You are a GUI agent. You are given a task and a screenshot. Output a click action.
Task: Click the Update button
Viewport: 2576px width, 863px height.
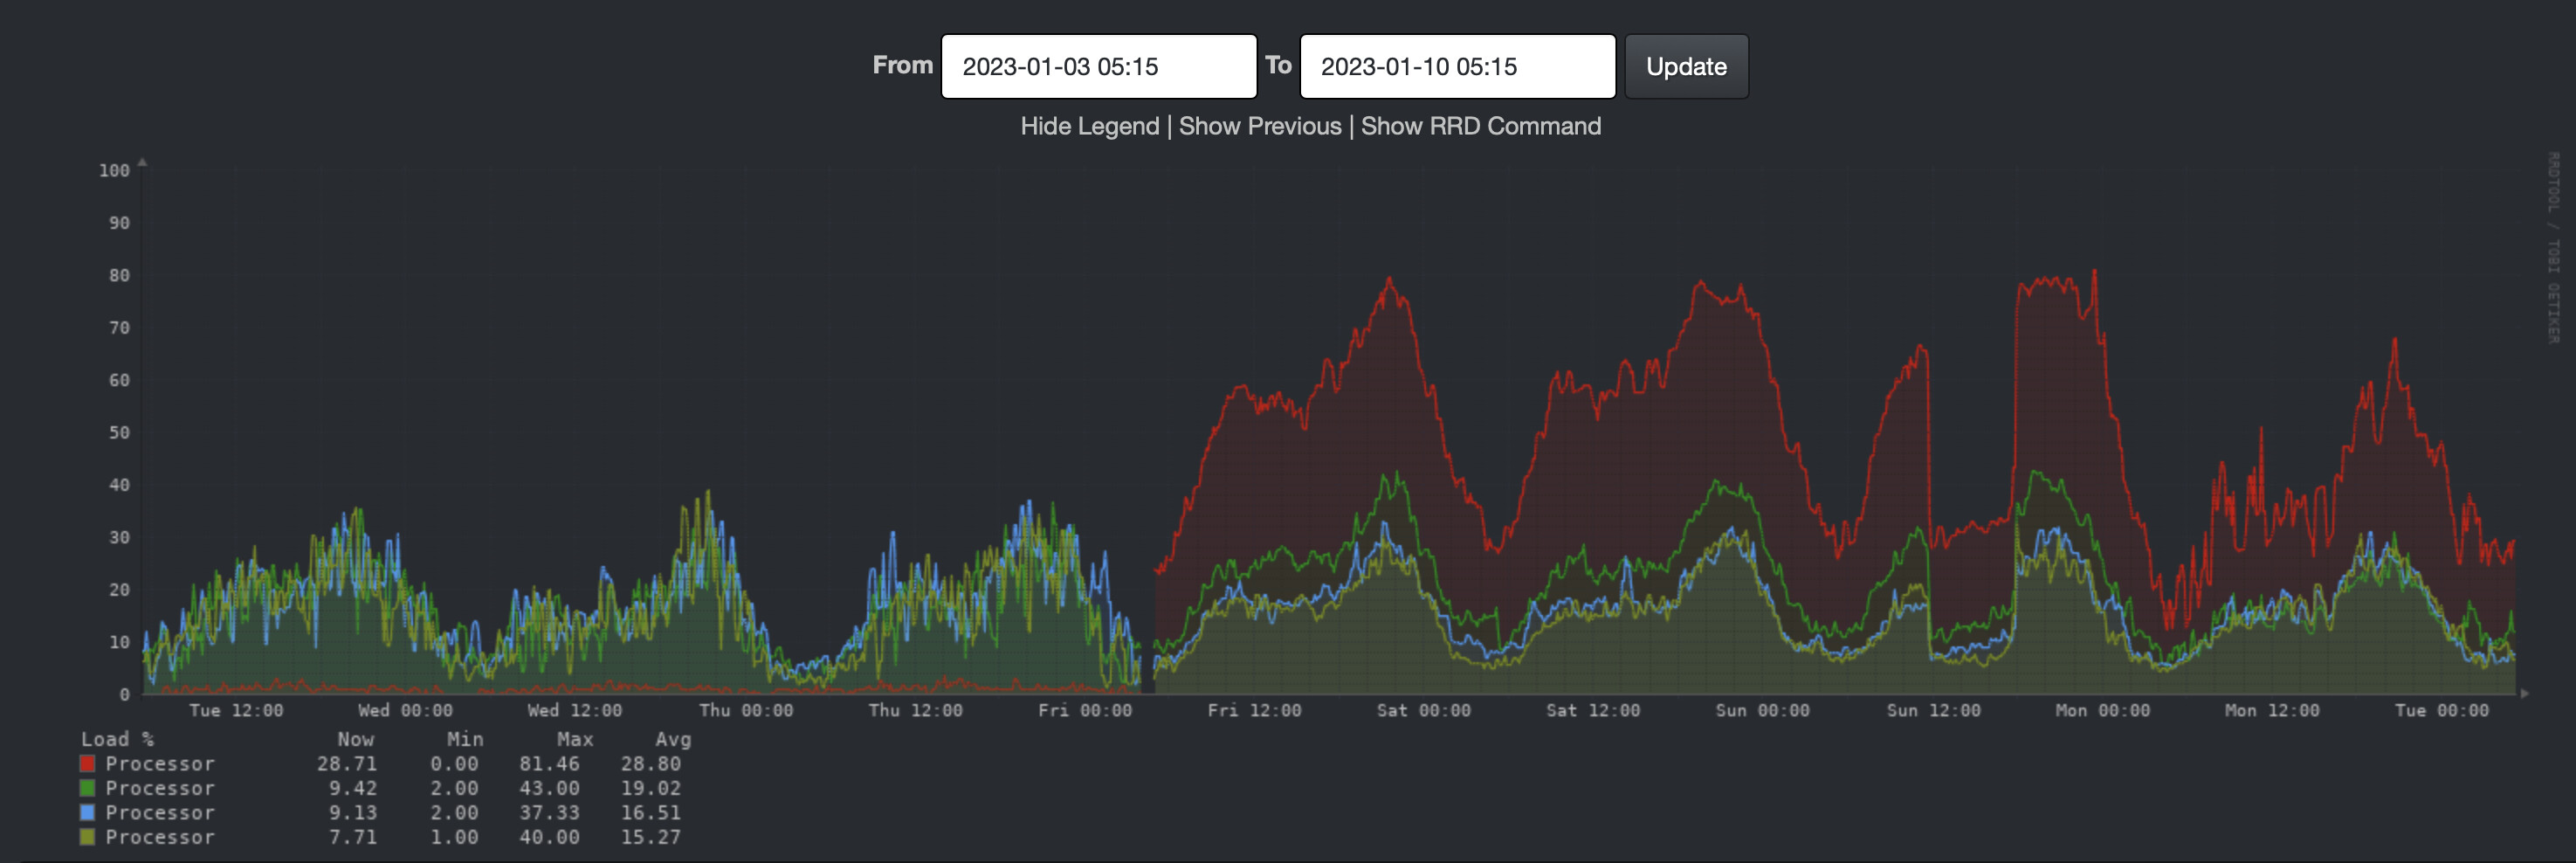tap(1686, 66)
